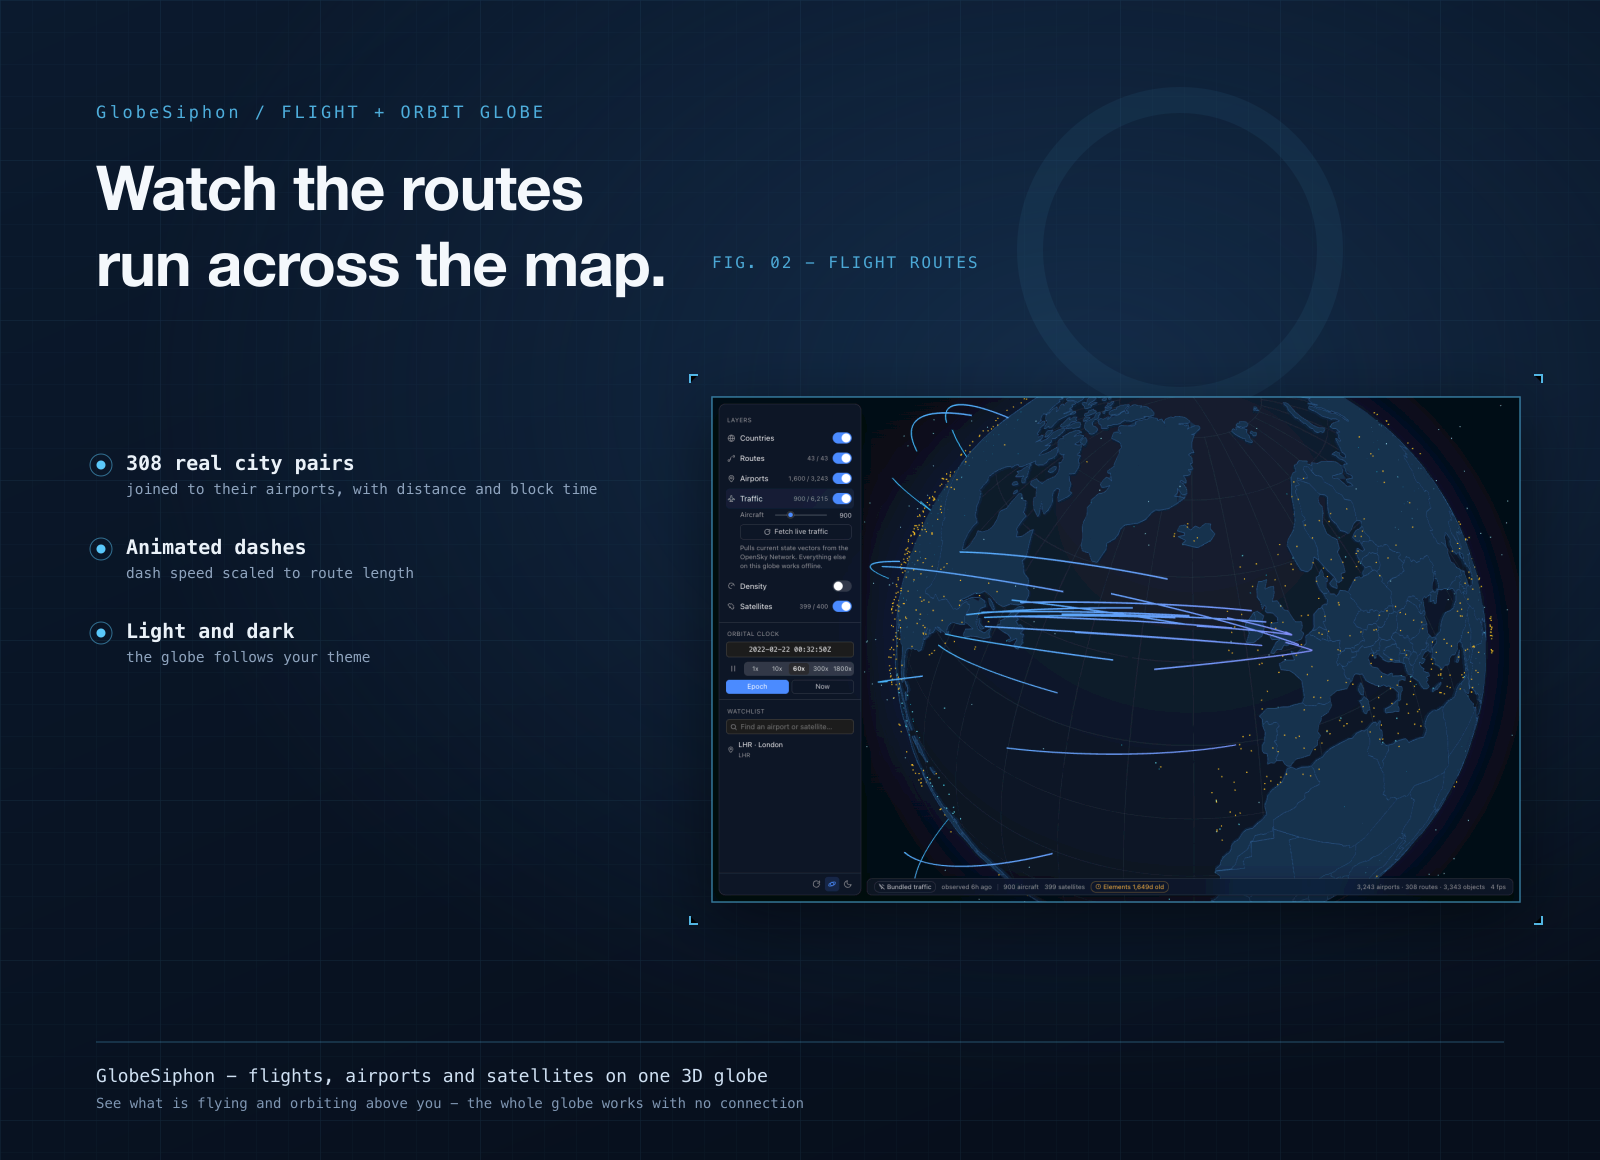1600x1160 pixels.
Task: Click the 'Animated dashes' heading
Action: point(216,547)
